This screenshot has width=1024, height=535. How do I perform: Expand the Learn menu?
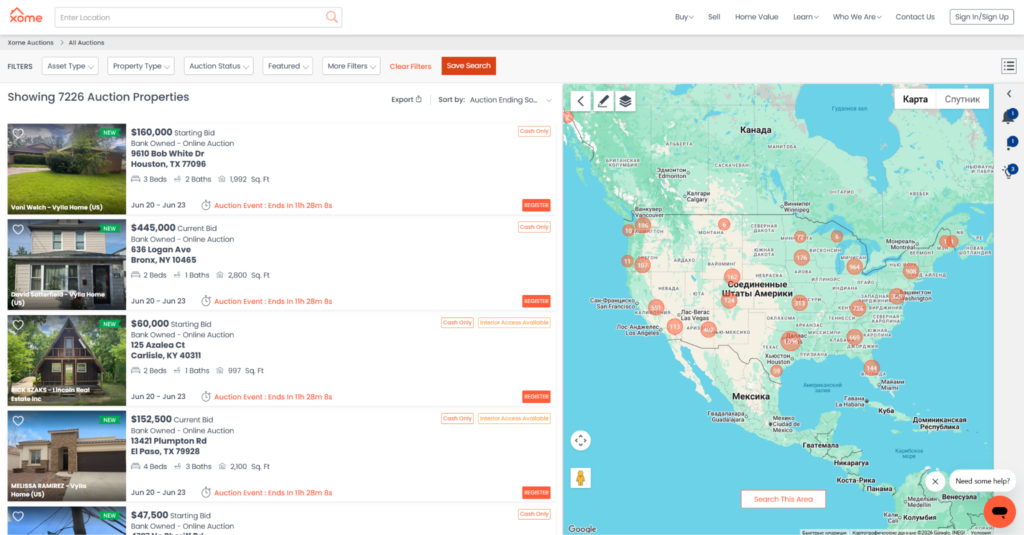coord(805,17)
